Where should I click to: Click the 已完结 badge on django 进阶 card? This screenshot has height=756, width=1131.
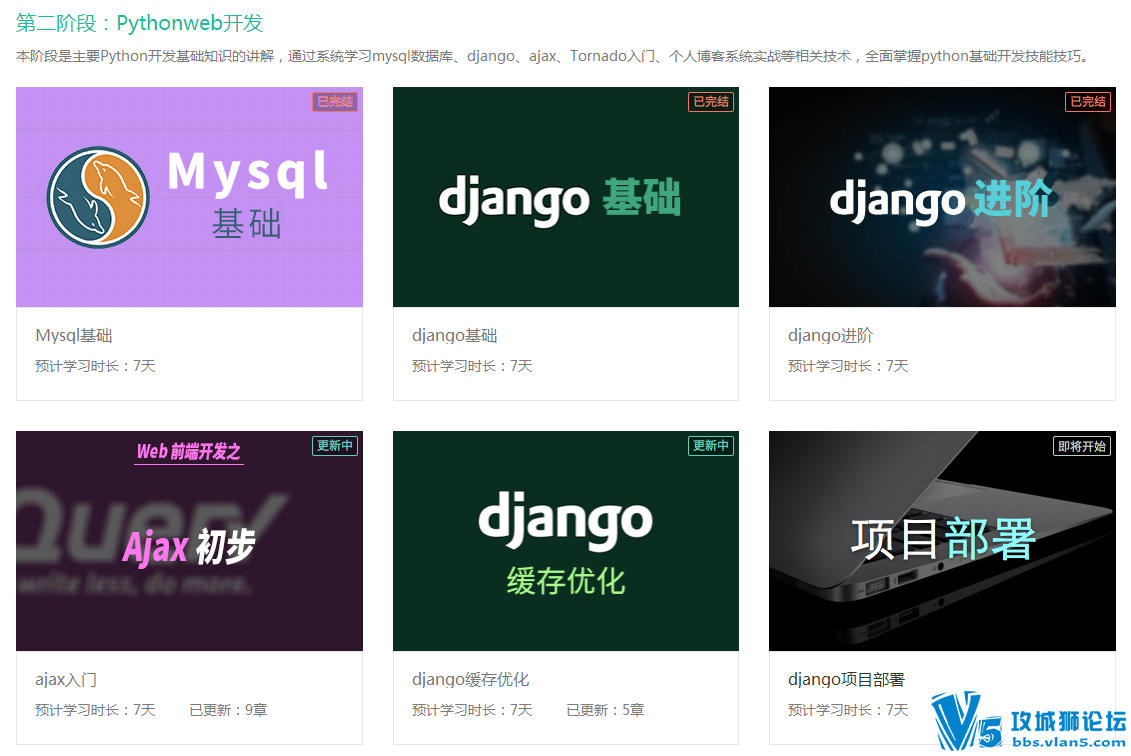click(x=1088, y=102)
